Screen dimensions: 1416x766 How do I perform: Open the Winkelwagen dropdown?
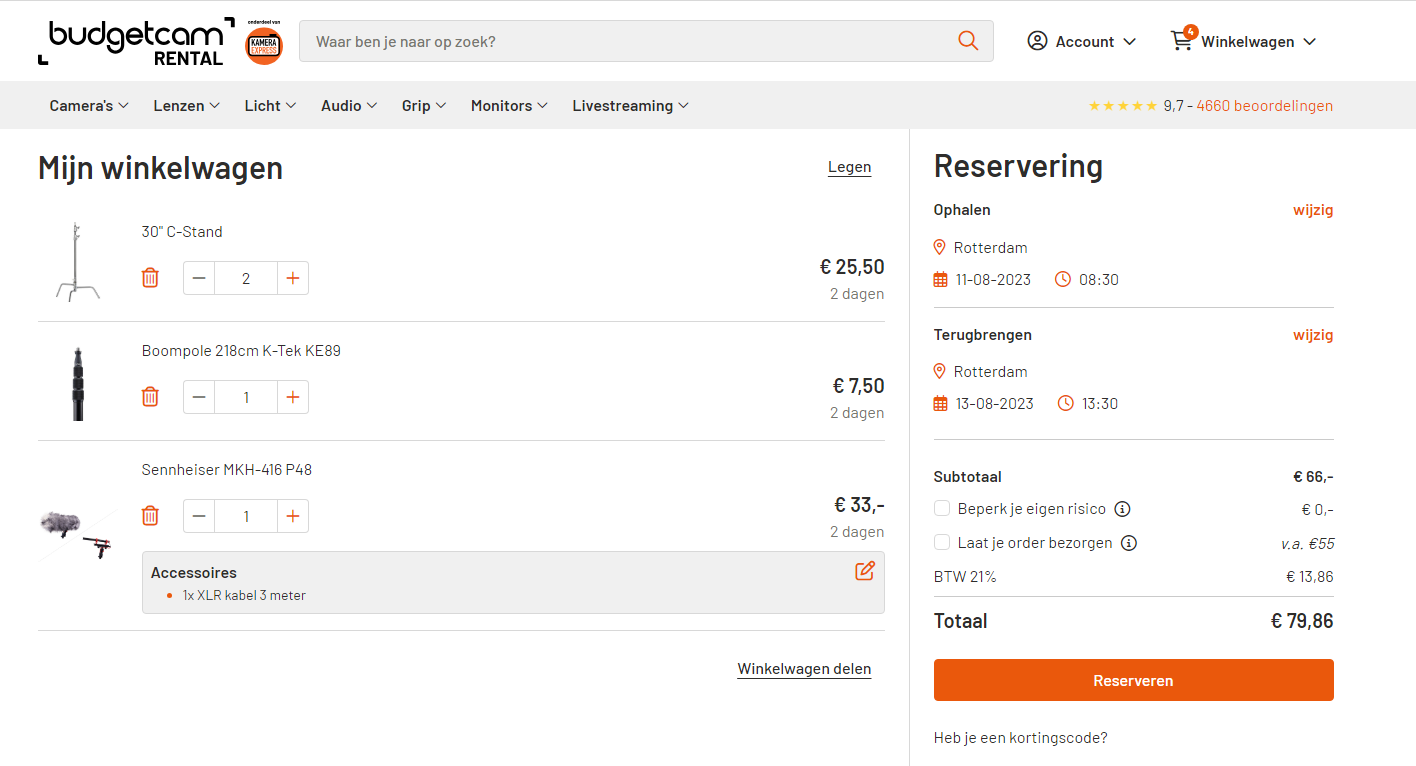pyautogui.click(x=1244, y=42)
